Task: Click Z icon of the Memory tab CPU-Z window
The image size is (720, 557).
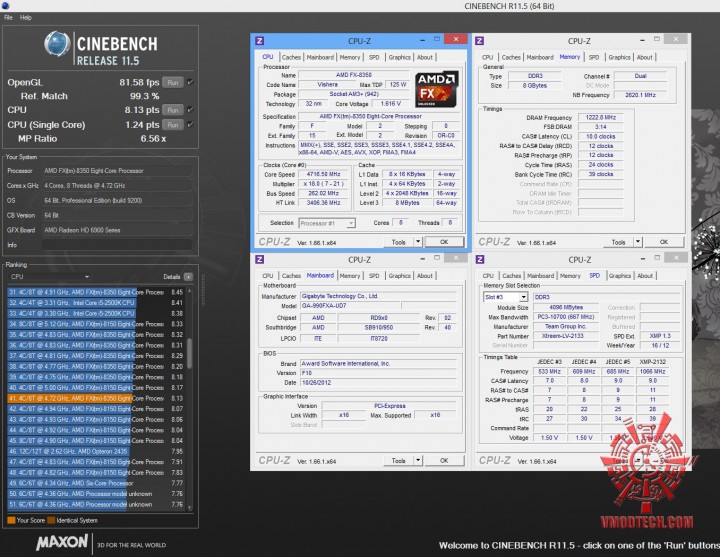Action: [479, 41]
